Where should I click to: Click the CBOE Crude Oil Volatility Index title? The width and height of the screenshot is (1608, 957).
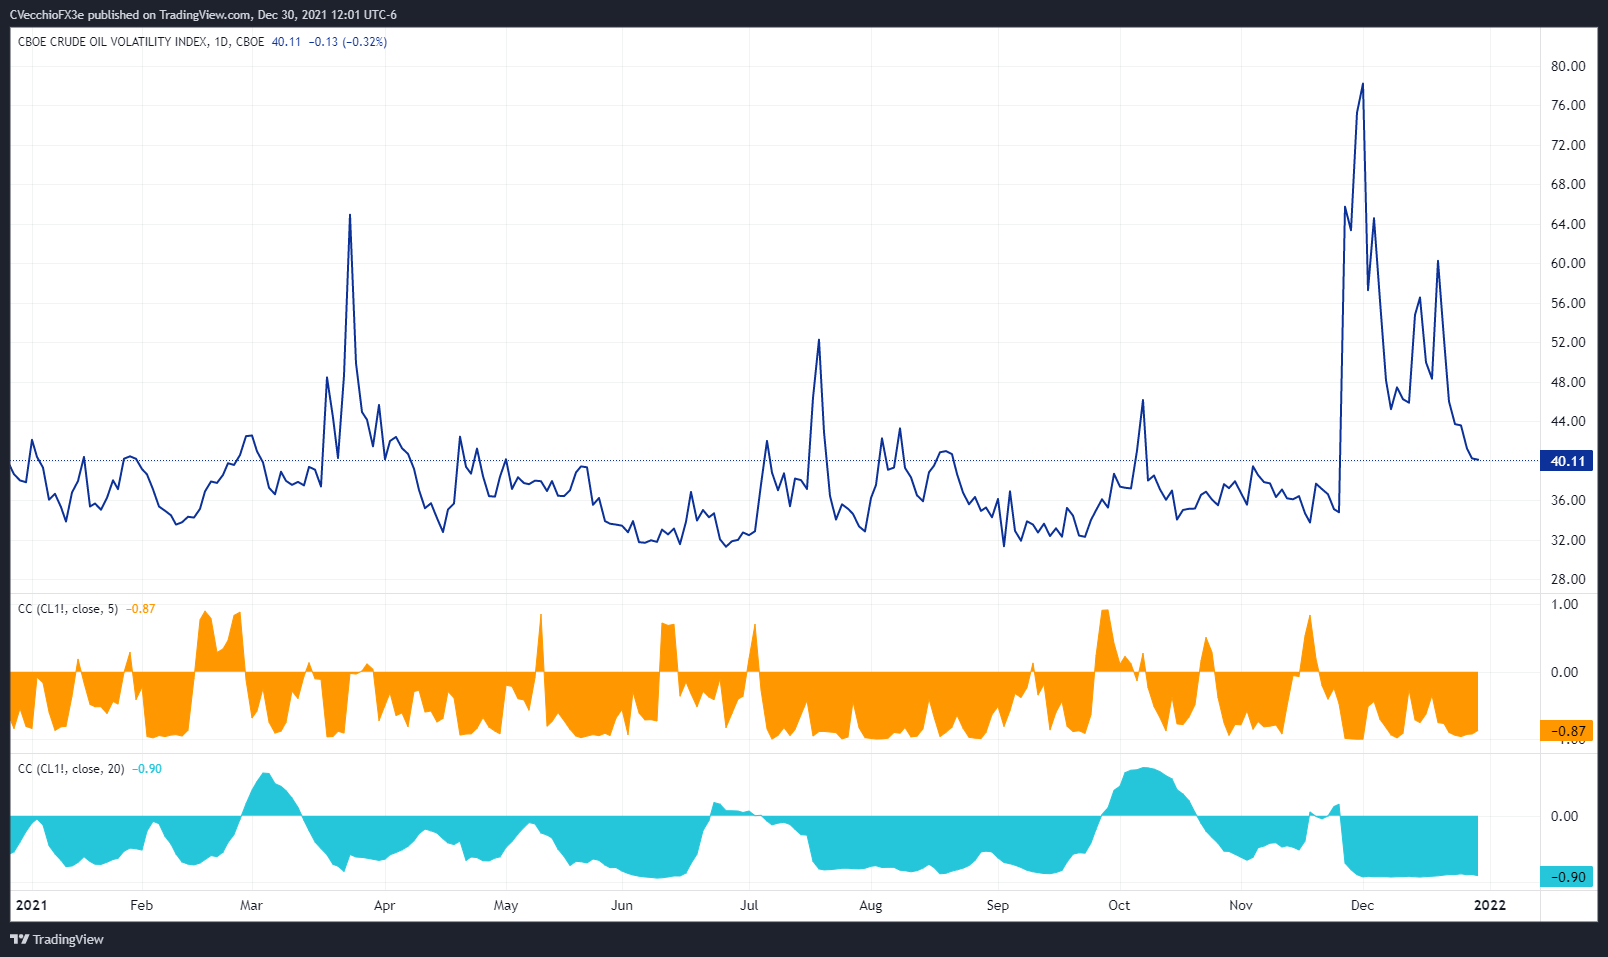pyautogui.click(x=113, y=42)
